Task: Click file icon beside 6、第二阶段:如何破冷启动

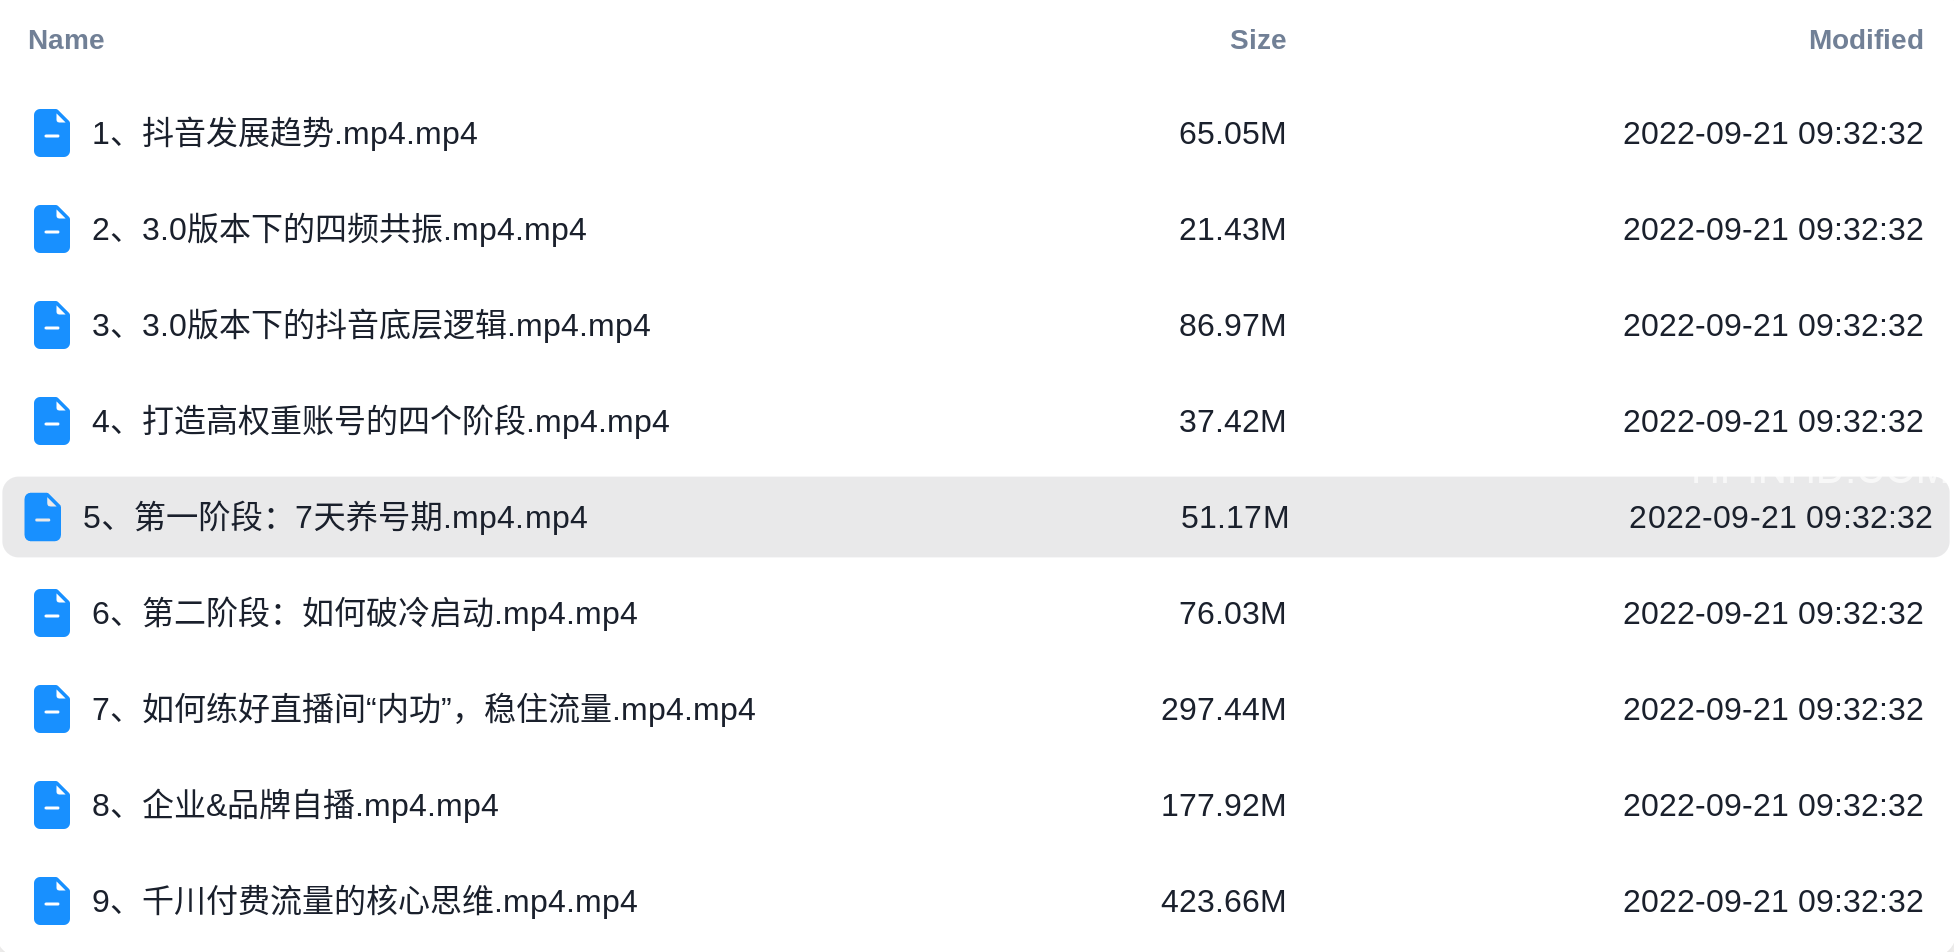Action: [52, 613]
